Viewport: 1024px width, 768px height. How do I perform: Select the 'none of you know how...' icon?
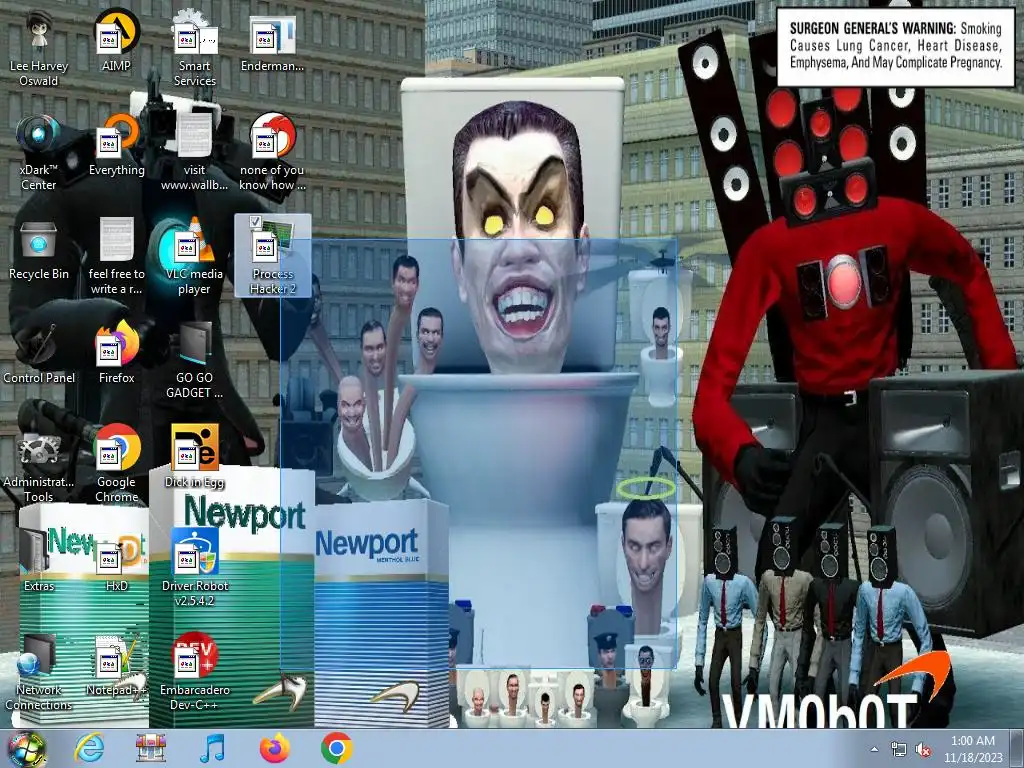[x=272, y=152]
